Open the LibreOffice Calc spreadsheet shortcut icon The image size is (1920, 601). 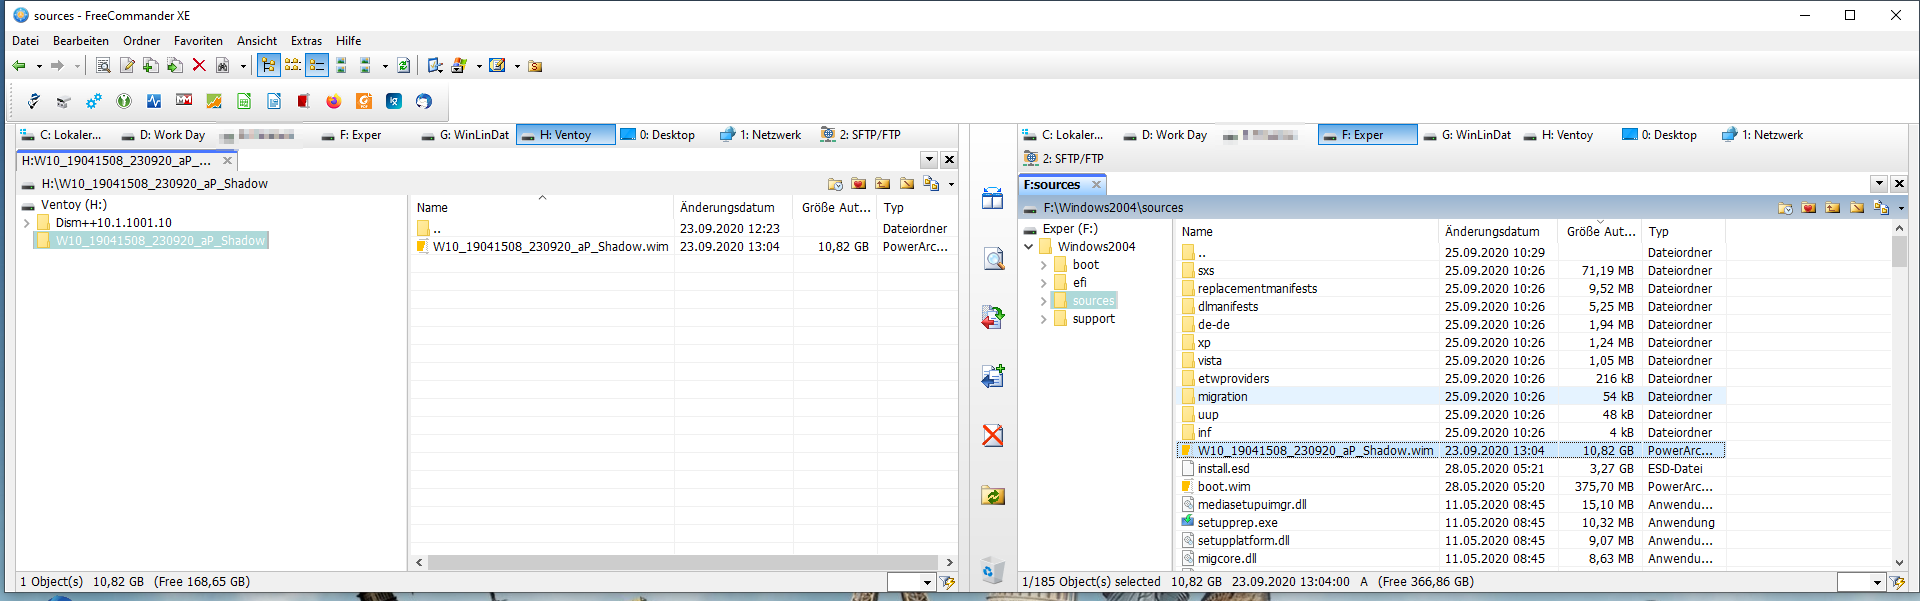[x=244, y=101]
